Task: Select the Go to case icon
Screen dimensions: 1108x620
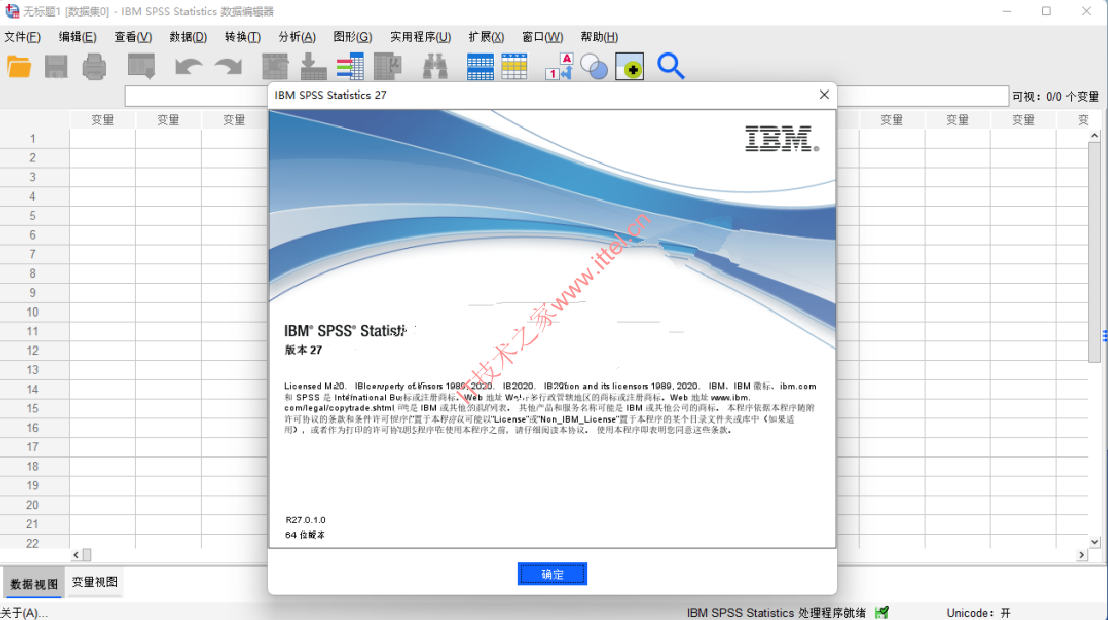Action: click(x=275, y=66)
